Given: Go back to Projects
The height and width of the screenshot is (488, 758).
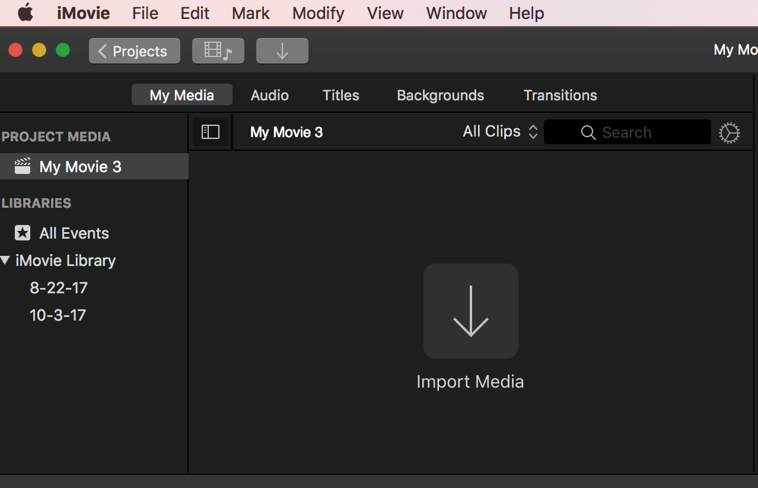Looking at the screenshot, I should [x=134, y=51].
